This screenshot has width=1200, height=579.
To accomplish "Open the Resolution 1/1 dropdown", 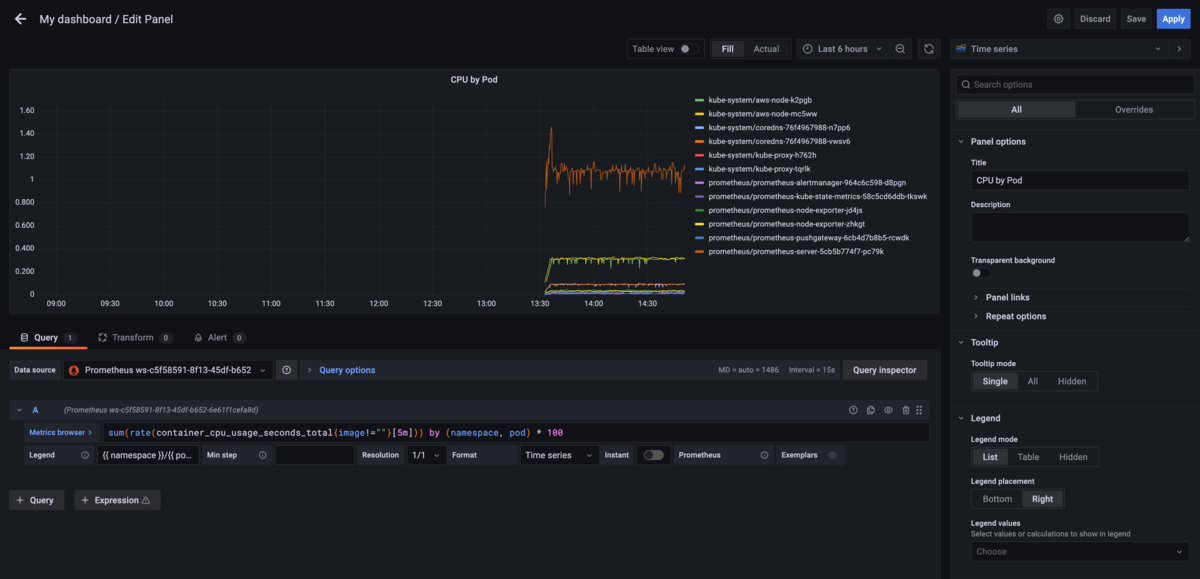I will 427,455.
